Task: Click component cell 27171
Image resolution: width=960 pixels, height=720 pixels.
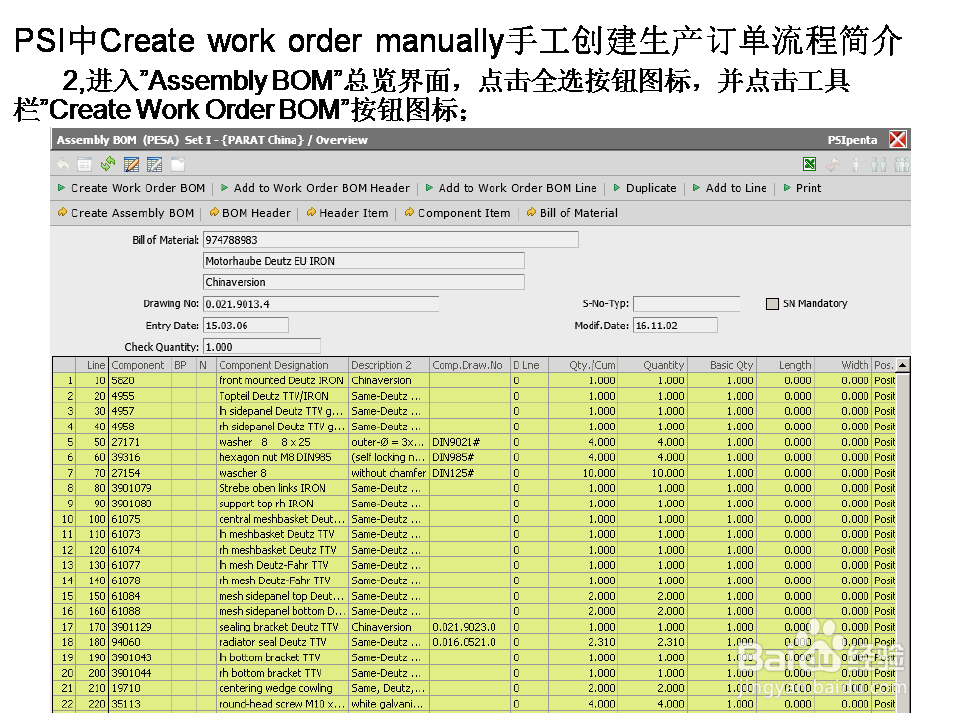Action: pos(140,442)
